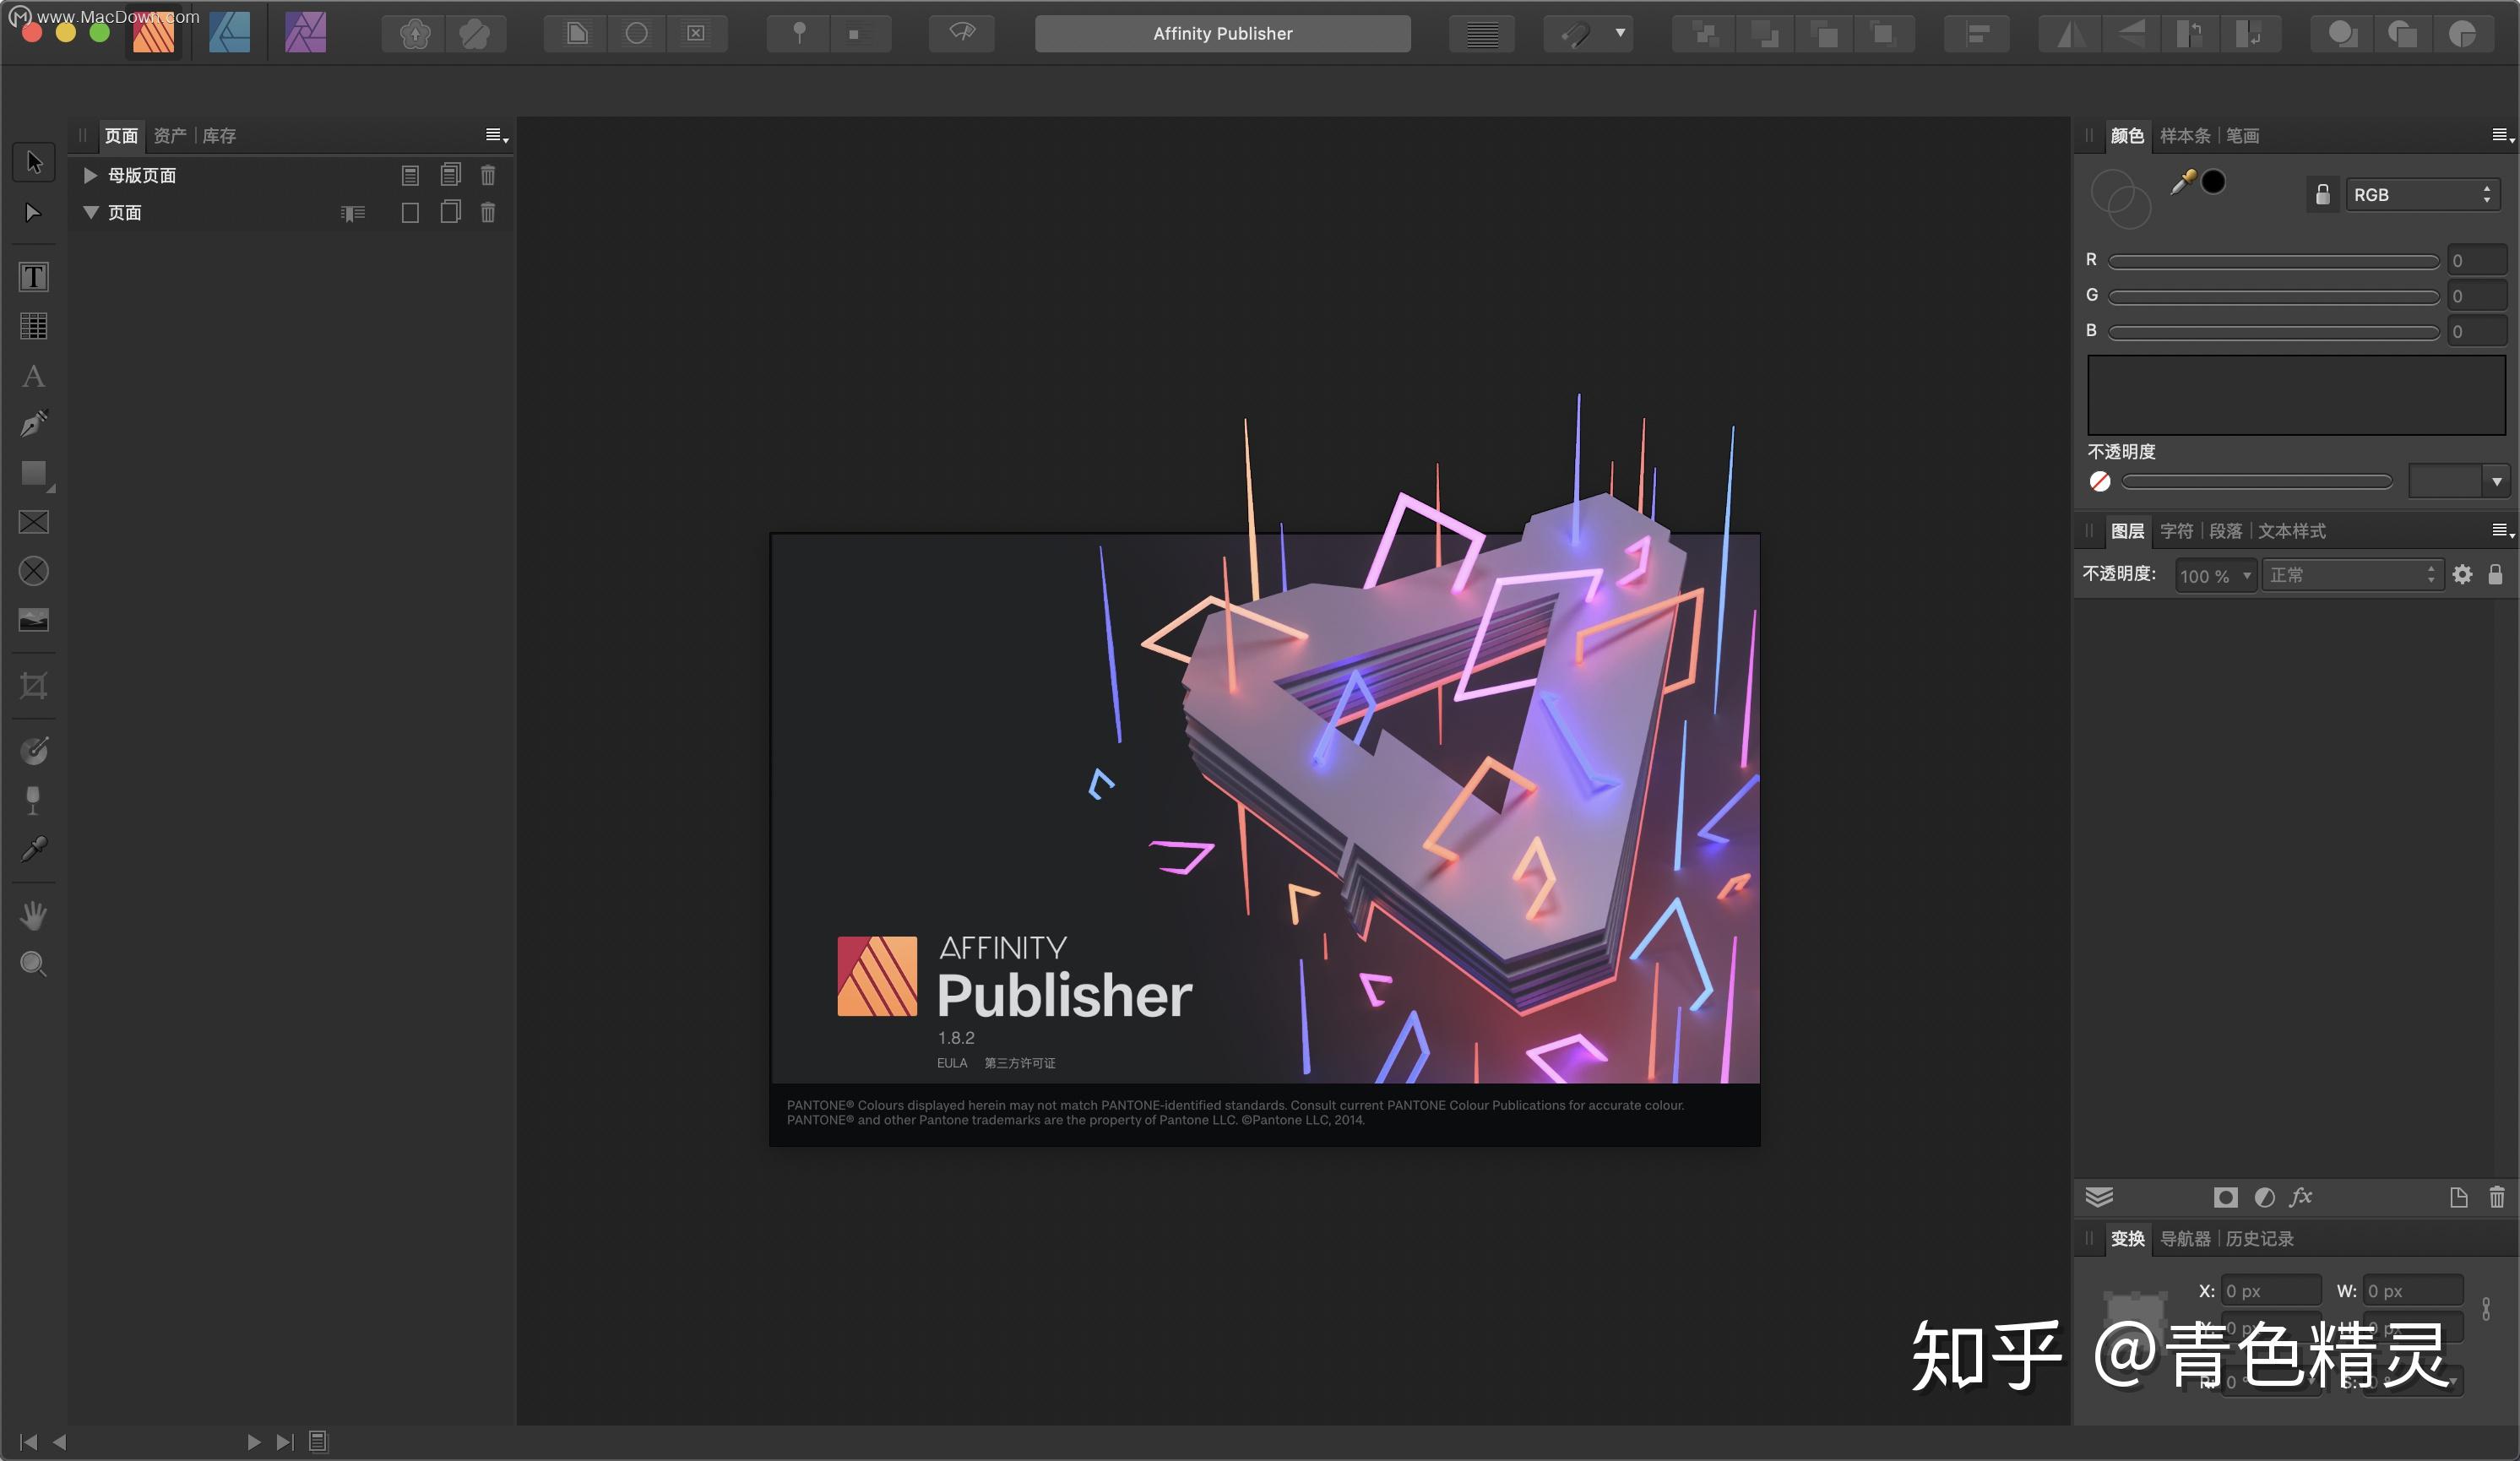
Task: Select the Table tool
Action: [34, 326]
